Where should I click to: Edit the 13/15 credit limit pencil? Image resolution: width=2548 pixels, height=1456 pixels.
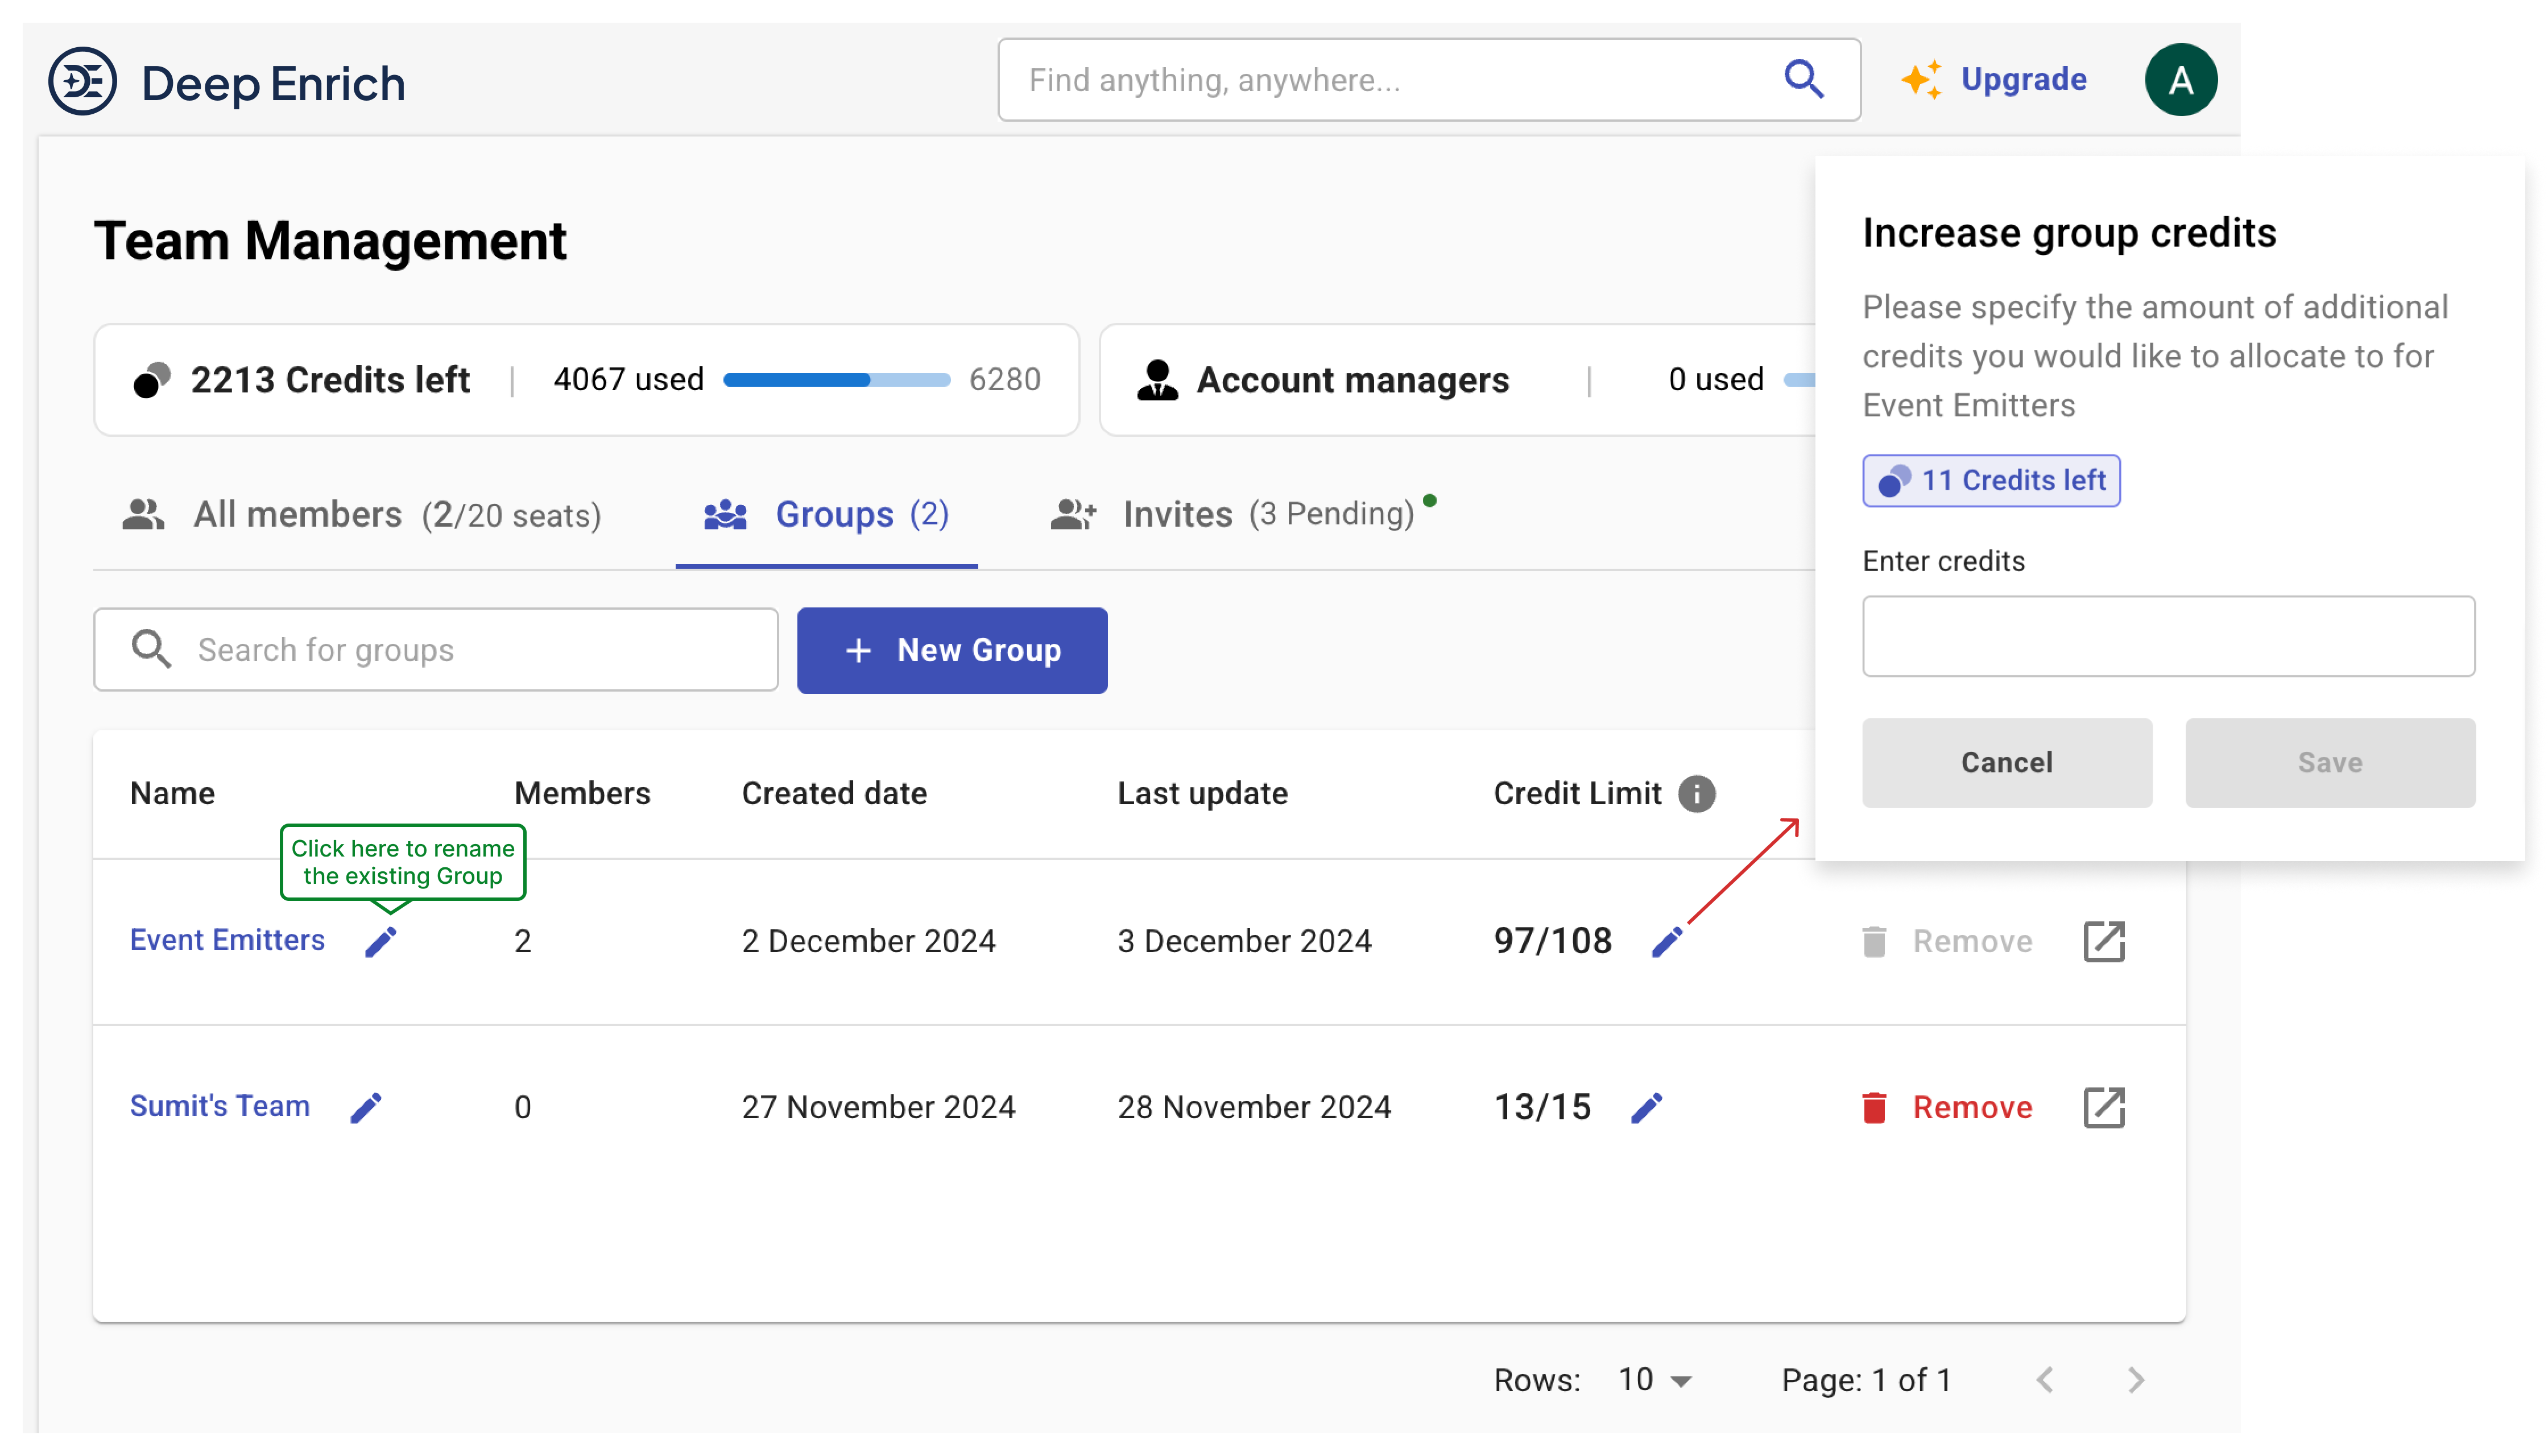click(1646, 1107)
